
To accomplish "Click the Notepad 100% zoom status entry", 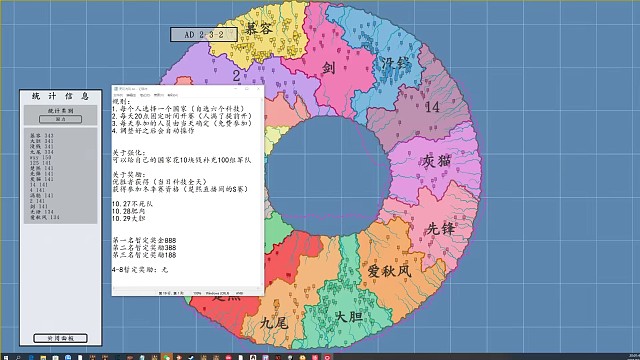I will [x=197, y=293].
